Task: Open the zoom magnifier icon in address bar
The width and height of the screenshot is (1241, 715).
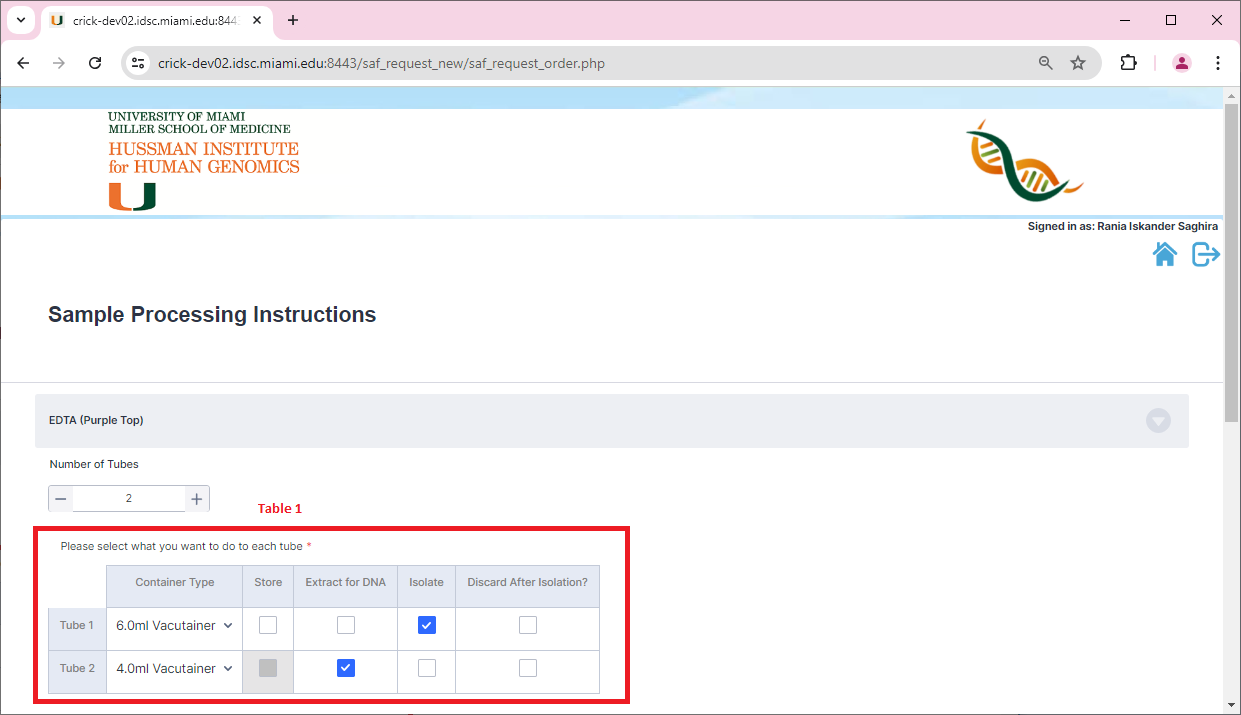Action: point(1046,63)
